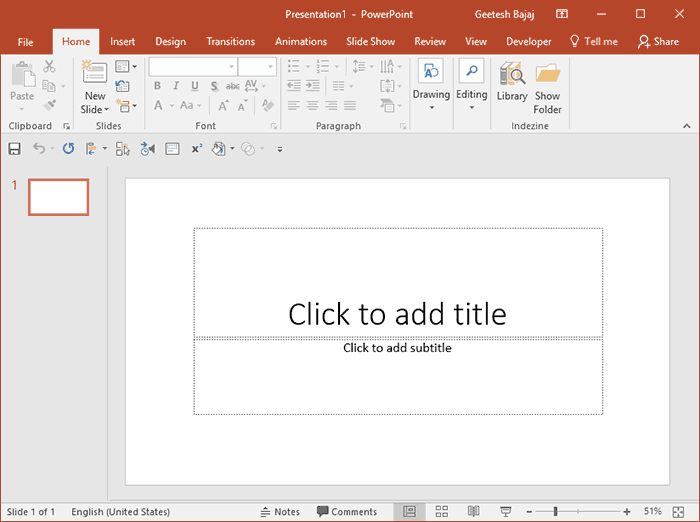Image resolution: width=700 pixels, height=522 pixels.
Task: Click the Share button
Action: [x=658, y=42]
